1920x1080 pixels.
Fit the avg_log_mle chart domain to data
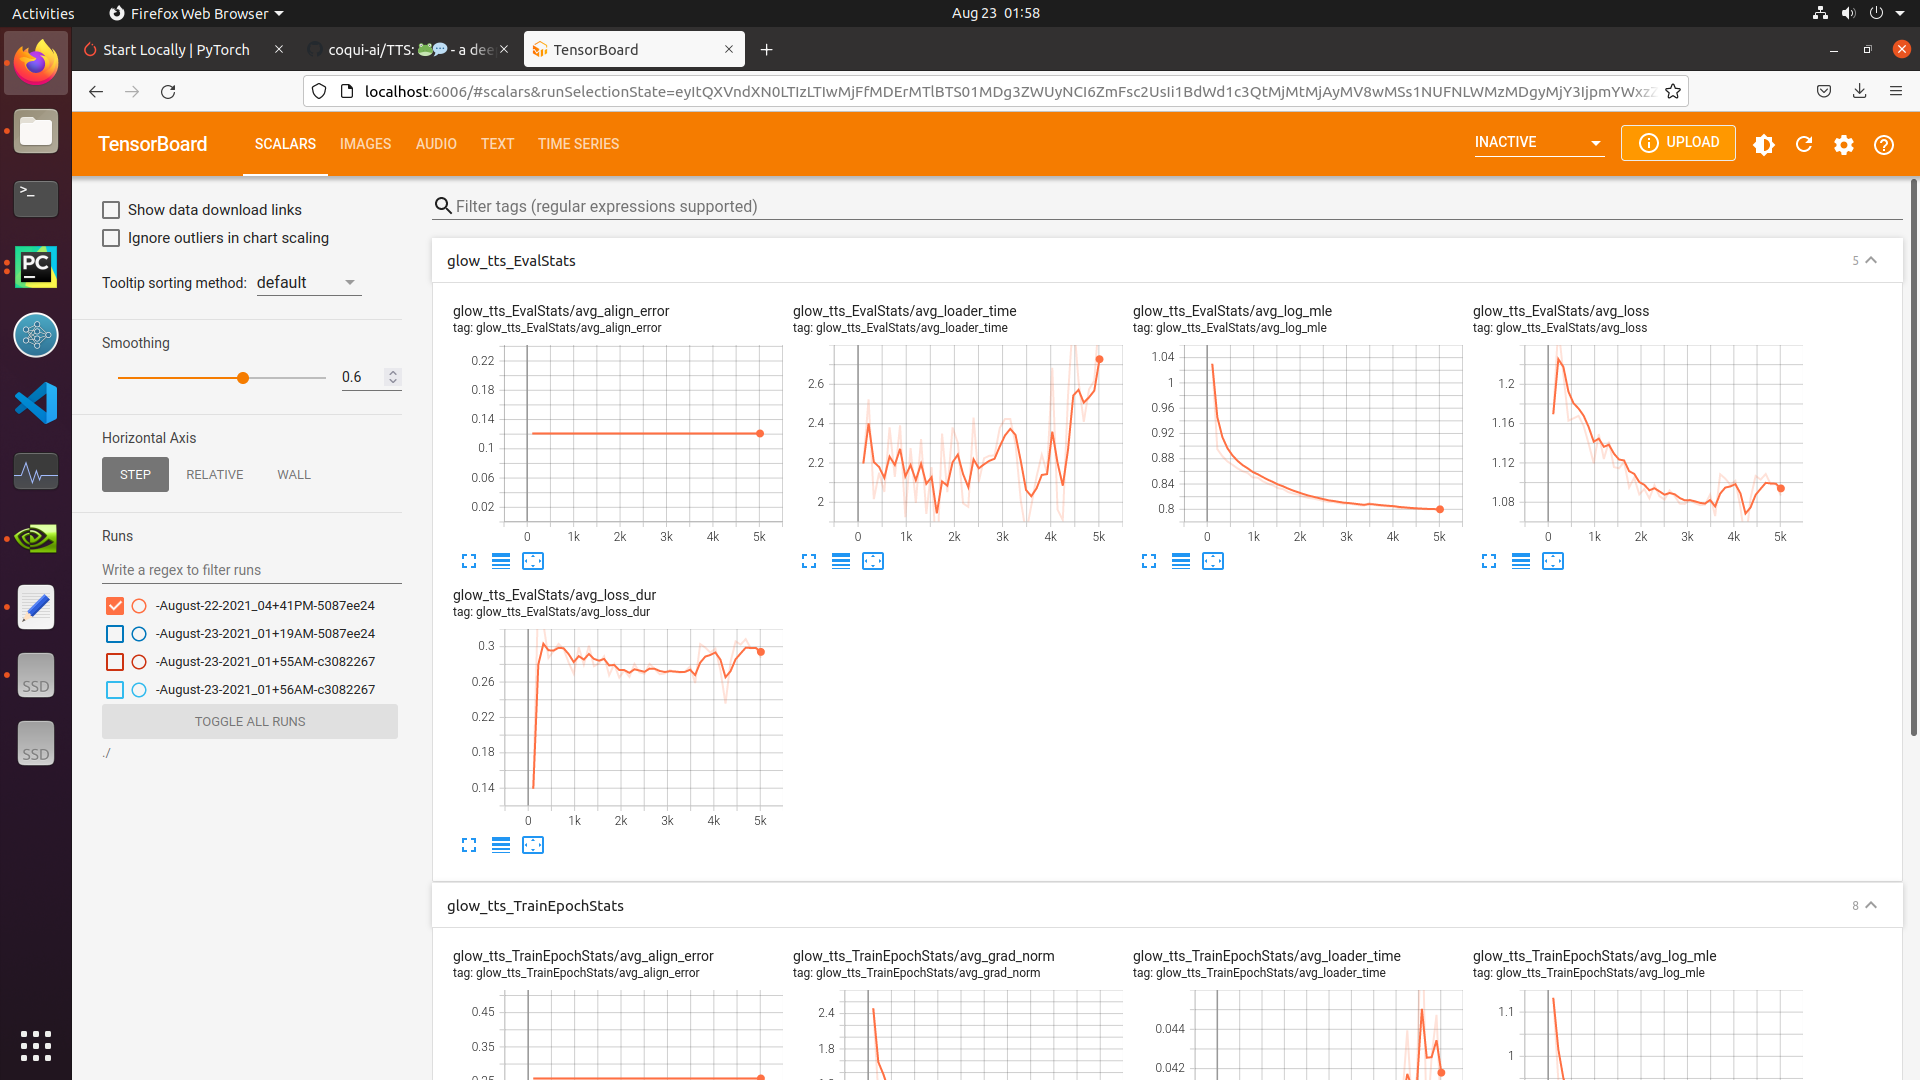point(1212,561)
